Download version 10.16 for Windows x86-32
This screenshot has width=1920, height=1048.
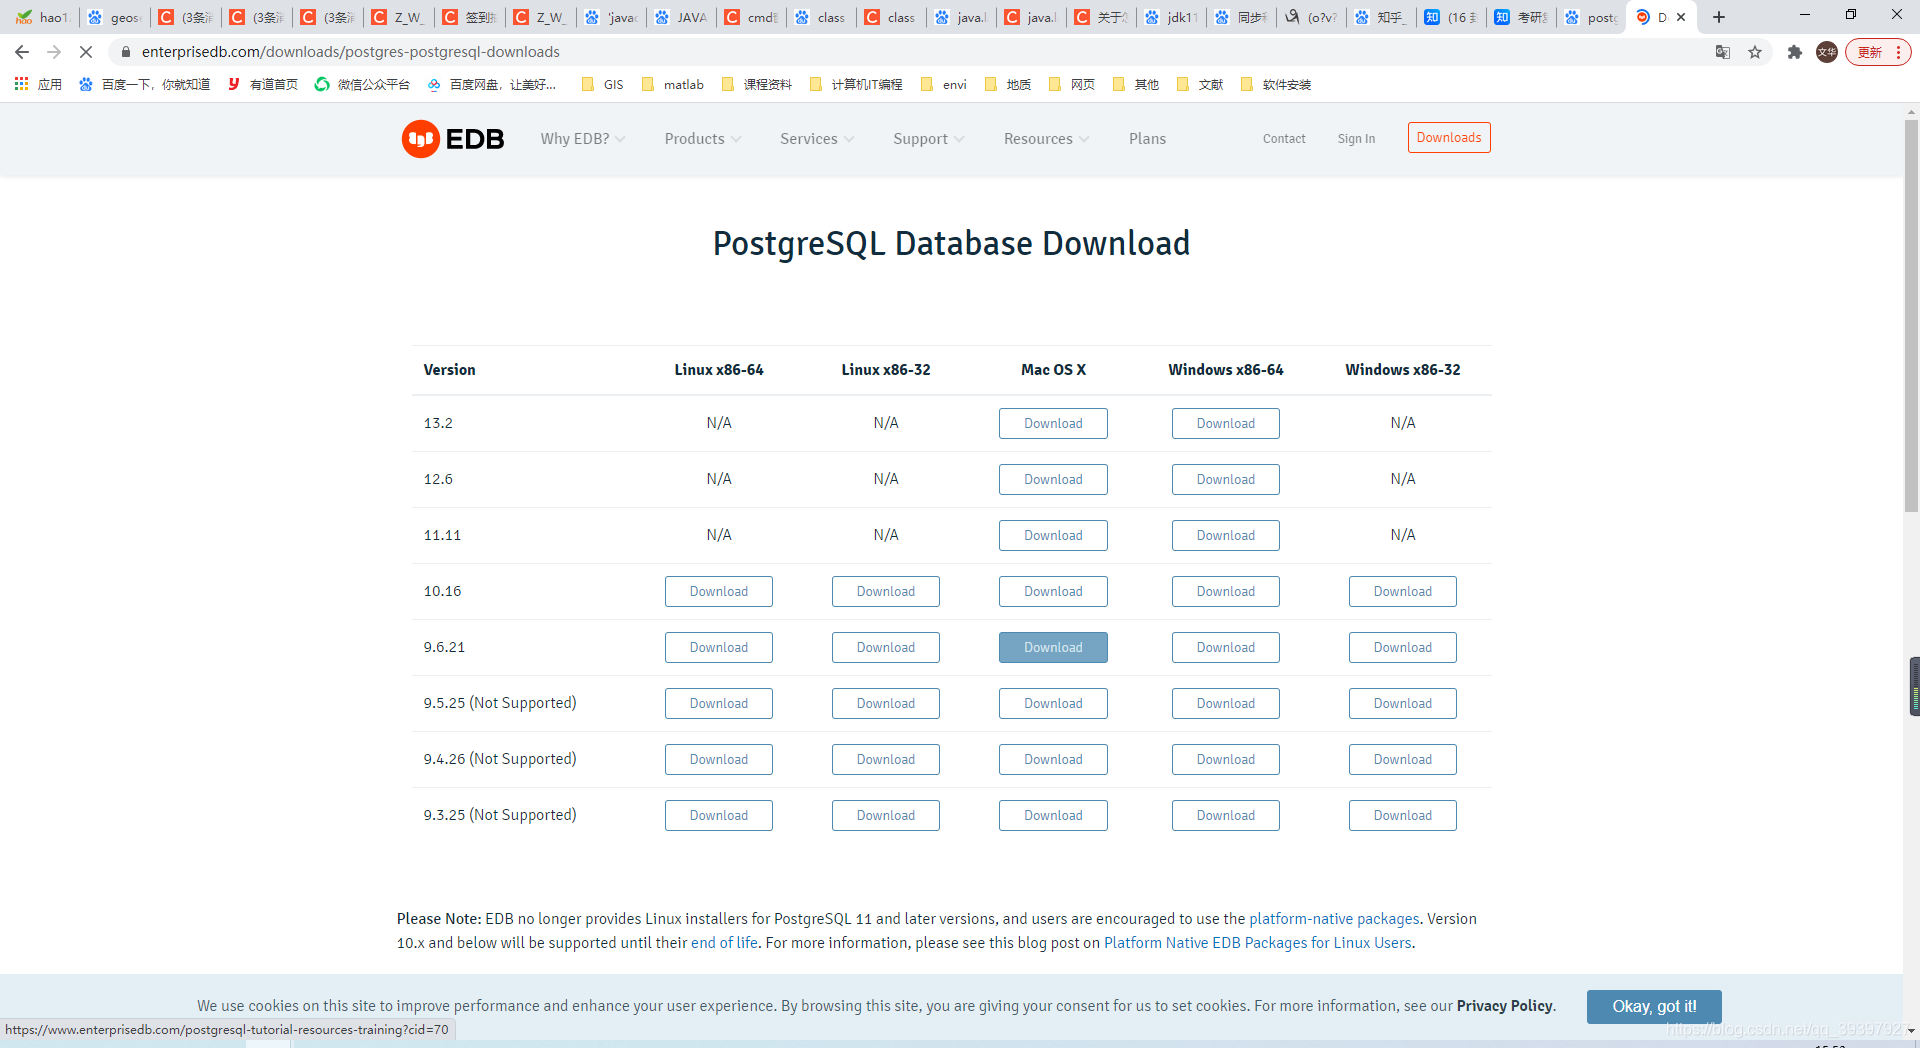pos(1403,591)
